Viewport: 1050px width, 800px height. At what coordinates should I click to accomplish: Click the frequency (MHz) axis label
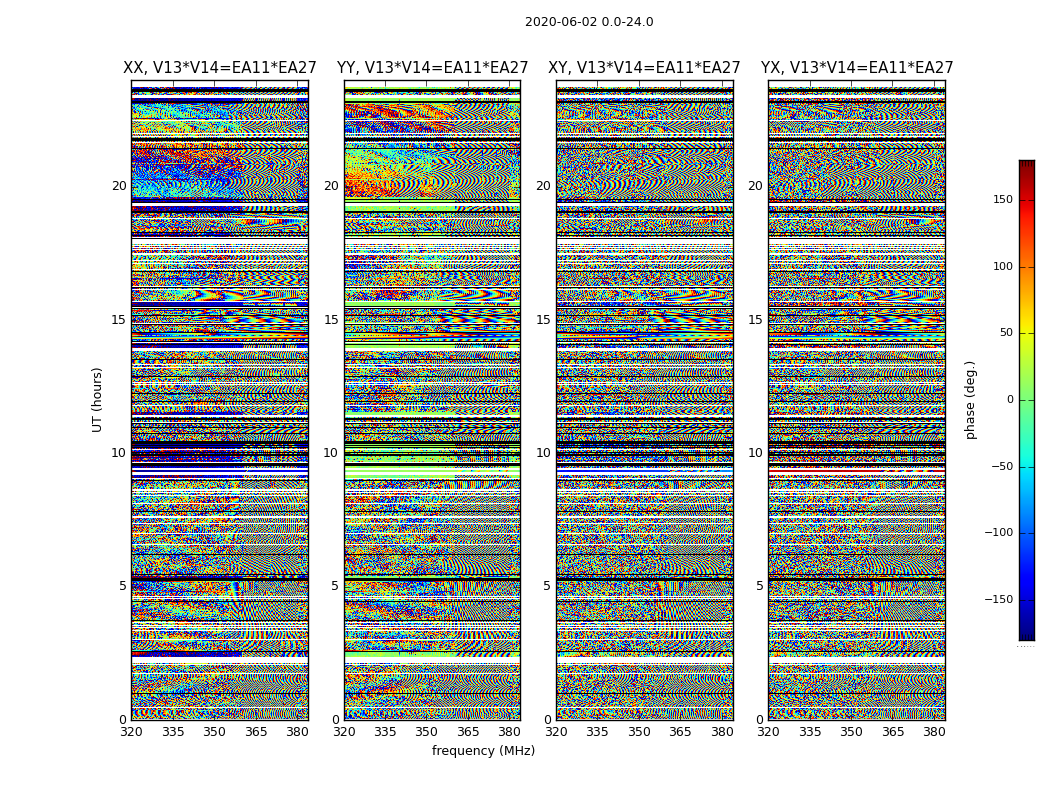[483, 750]
